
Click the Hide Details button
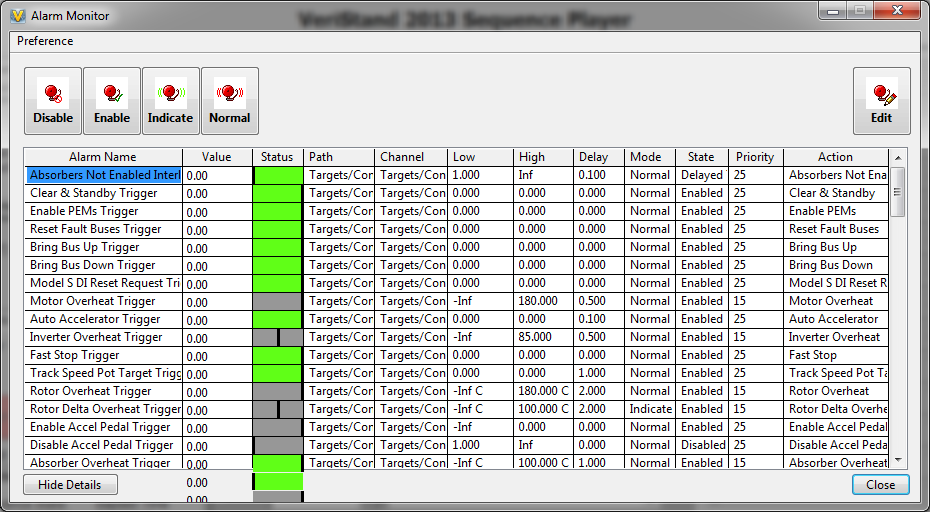coord(70,485)
